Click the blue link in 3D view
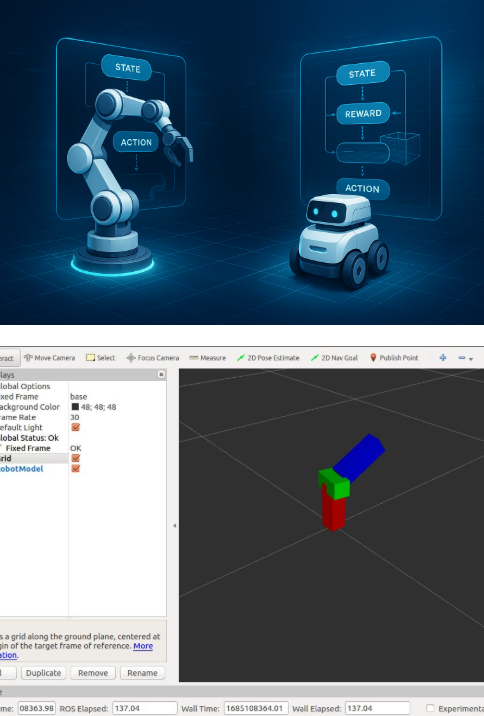Screen dimensions: 484x716 click(361, 457)
